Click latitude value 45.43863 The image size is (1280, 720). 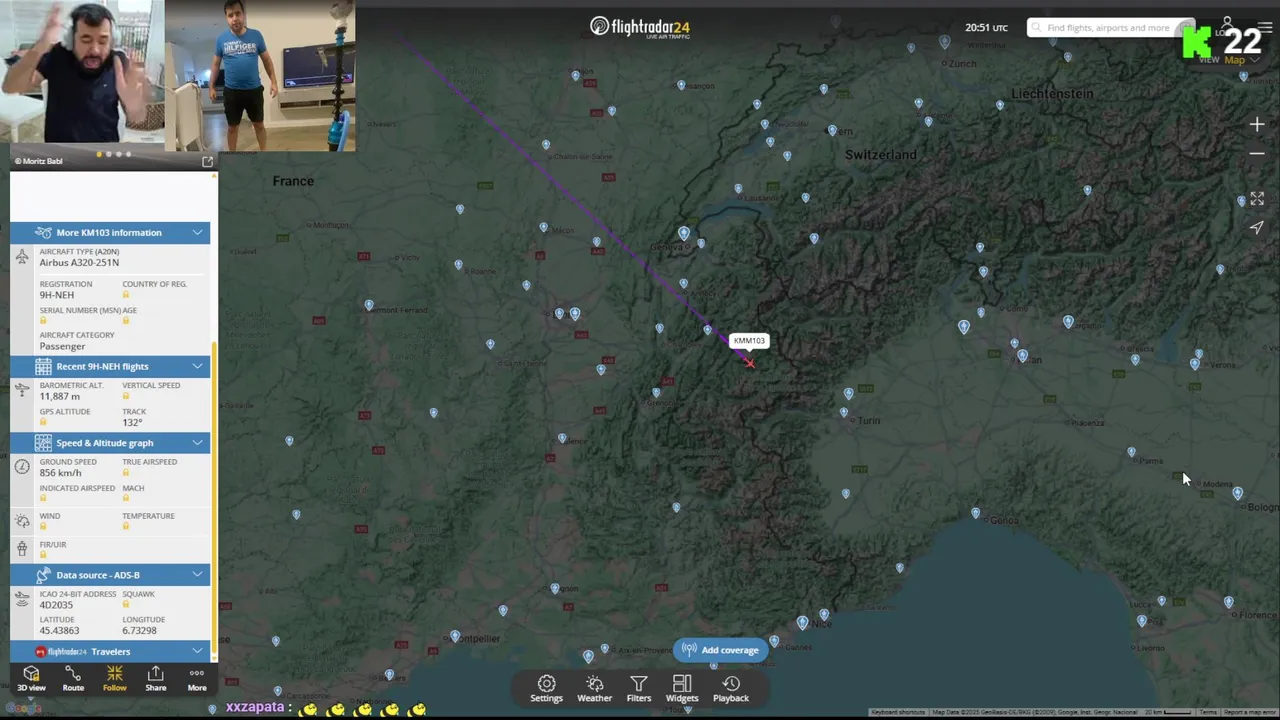[x=59, y=631]
